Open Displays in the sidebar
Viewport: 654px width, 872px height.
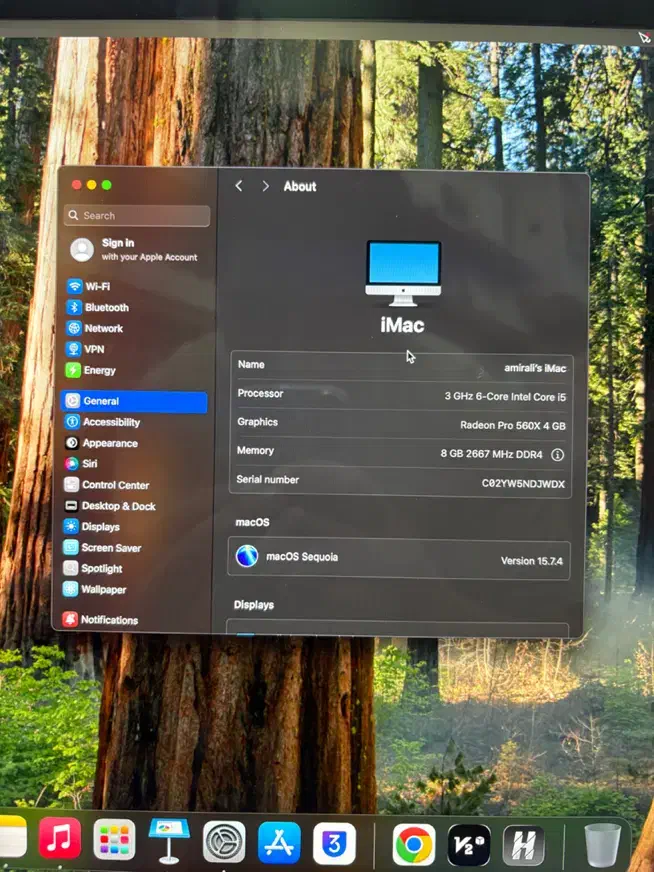point(92,527)
